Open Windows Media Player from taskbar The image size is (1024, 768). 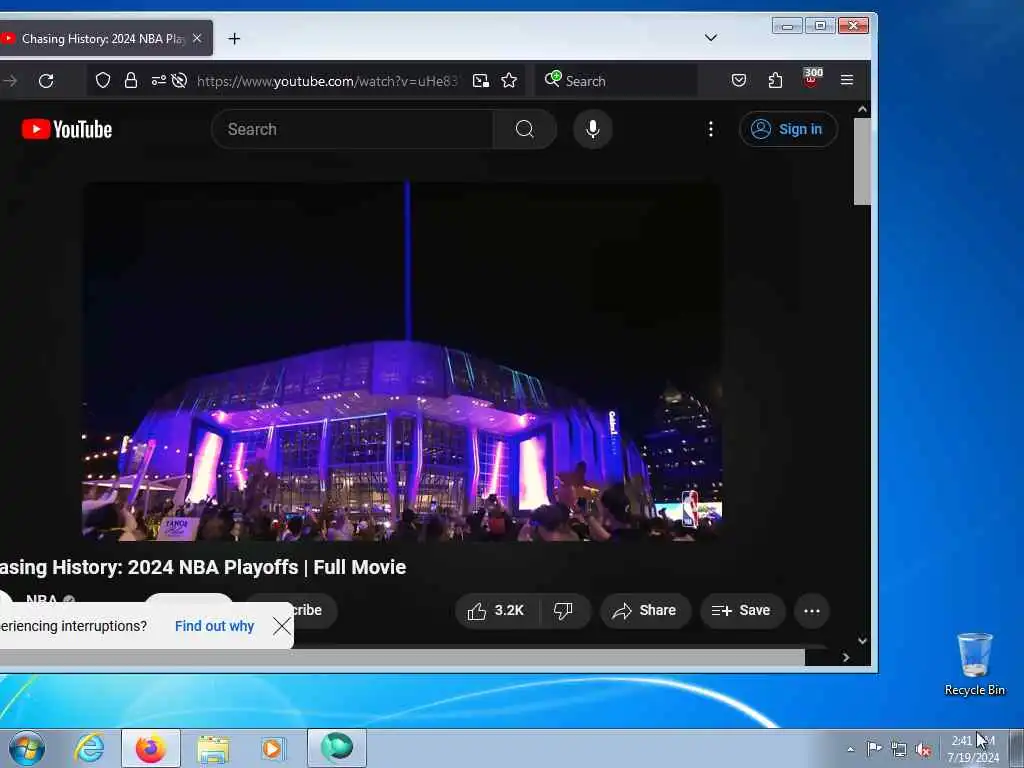273,748
